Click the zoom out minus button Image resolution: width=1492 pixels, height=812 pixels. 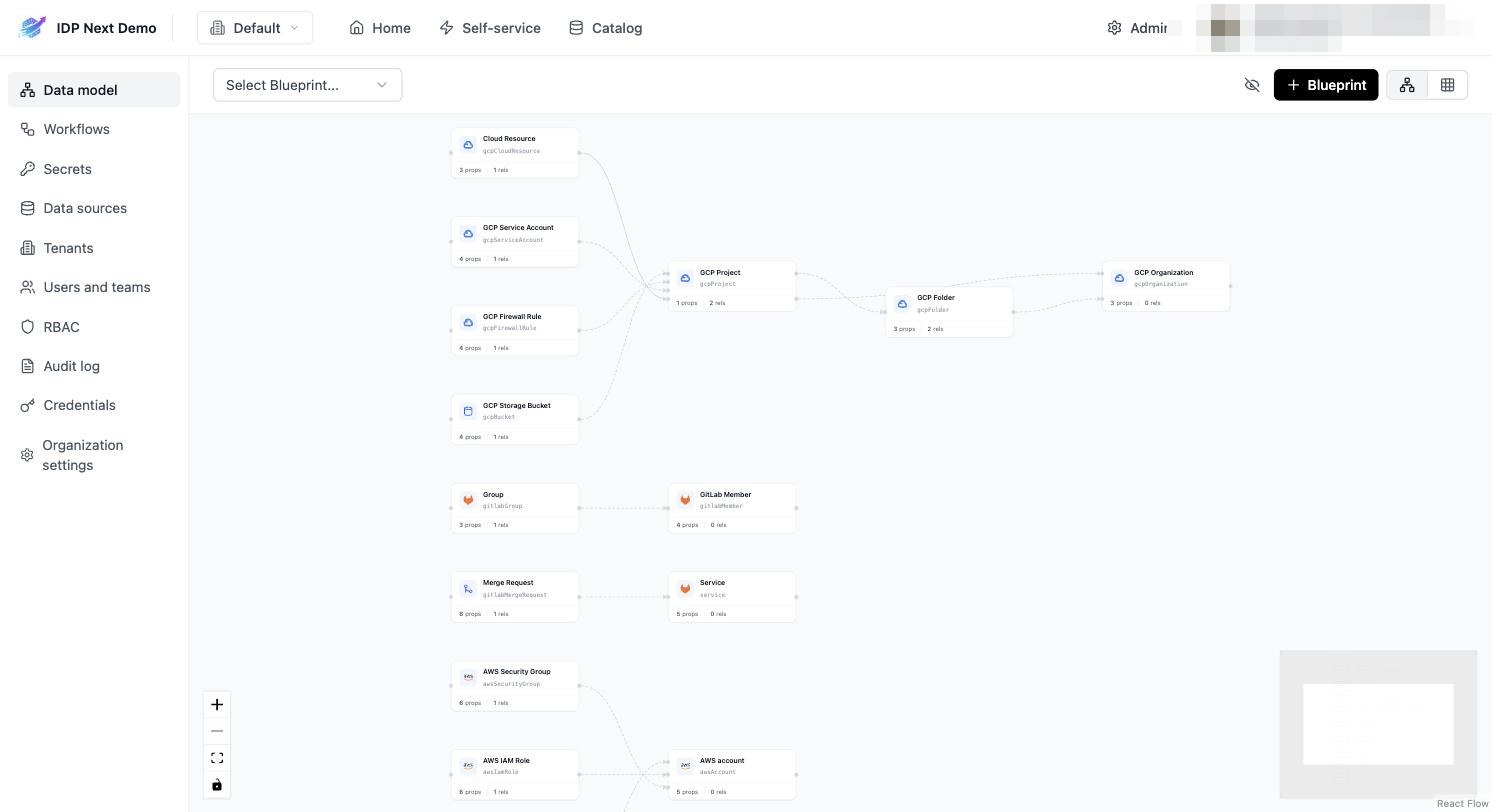click(x=217, y=731)
